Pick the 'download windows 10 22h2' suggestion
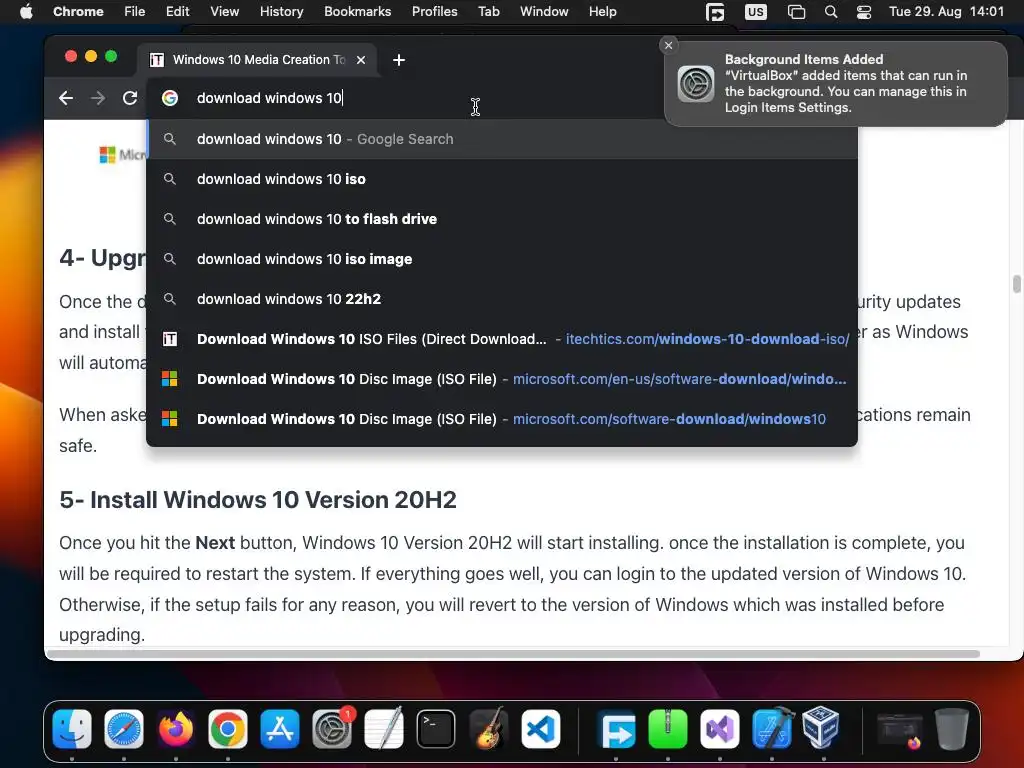Image resolution: width=1024 pixels, height=768 pixels. tap(502, 299)
